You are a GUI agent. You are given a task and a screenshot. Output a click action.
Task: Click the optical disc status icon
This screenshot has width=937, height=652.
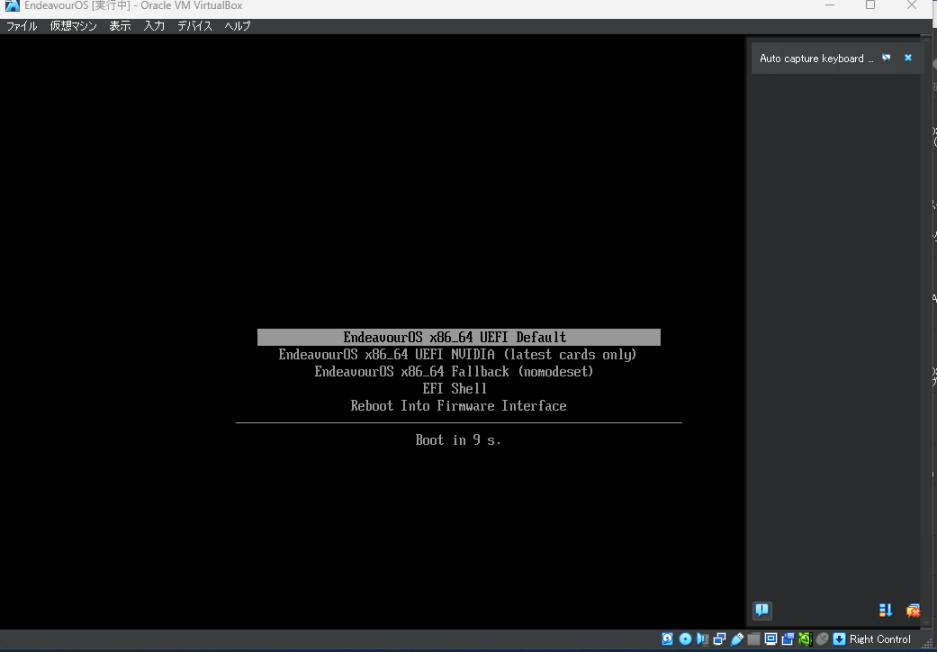pyautogui.click(x=685, y=639)
